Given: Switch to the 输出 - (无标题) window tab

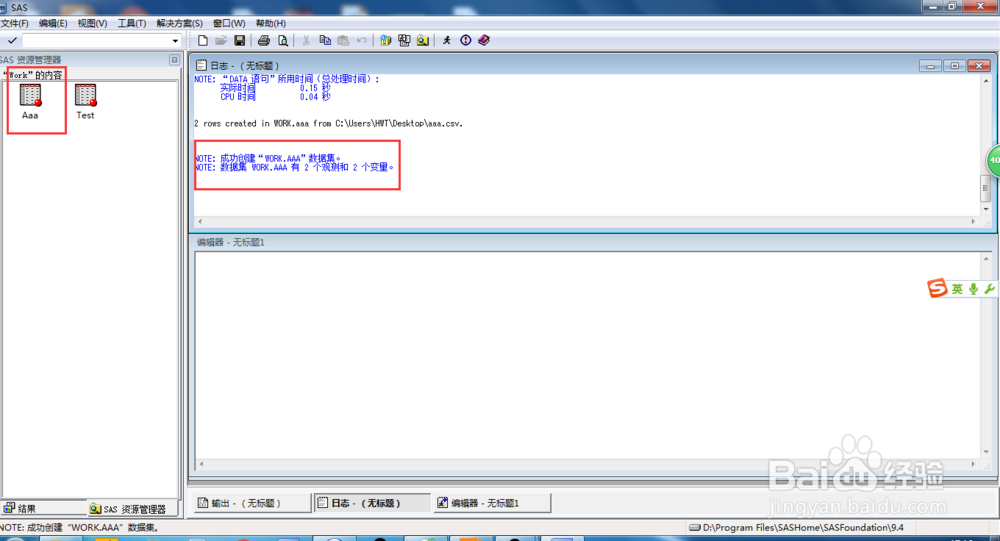Looking at the screenshot, I should 252,503.
